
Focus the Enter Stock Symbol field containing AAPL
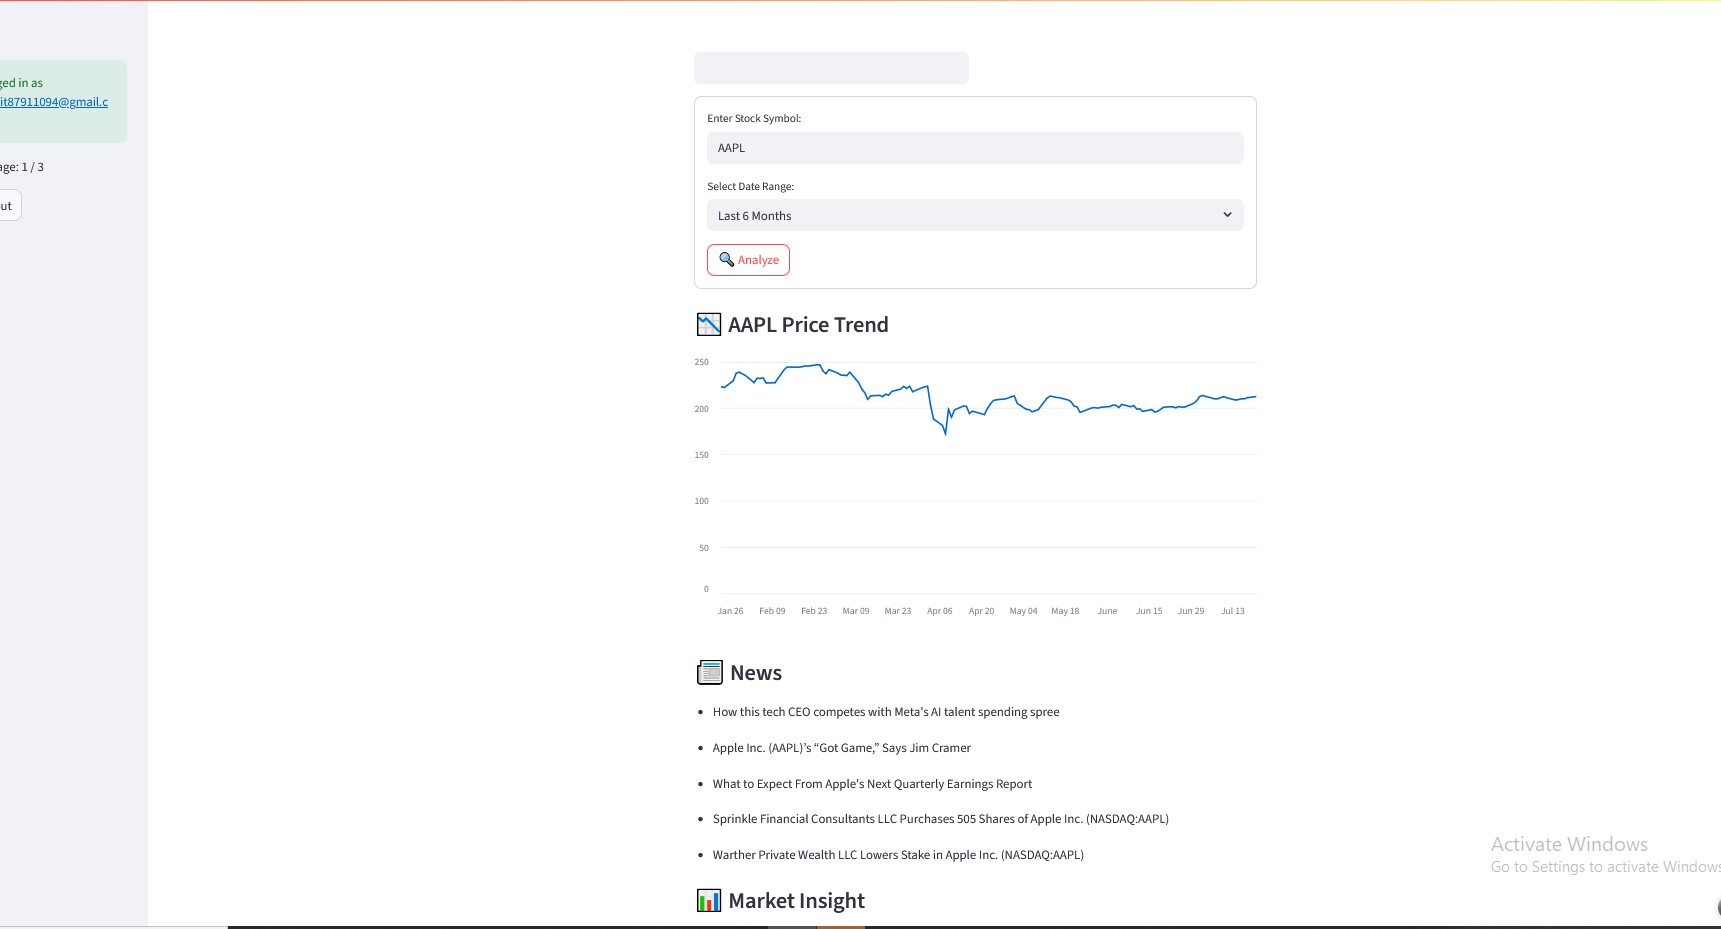975,148
